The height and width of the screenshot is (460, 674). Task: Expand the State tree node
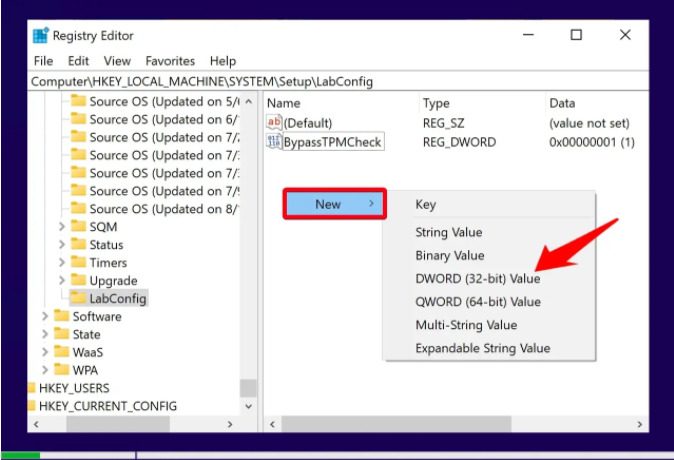click(x=45, y=334)
